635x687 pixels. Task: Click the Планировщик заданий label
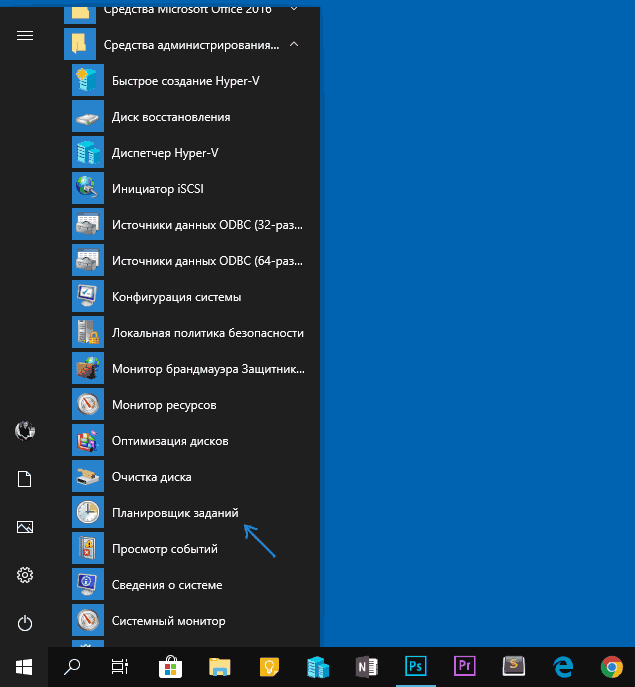[175, 513]
